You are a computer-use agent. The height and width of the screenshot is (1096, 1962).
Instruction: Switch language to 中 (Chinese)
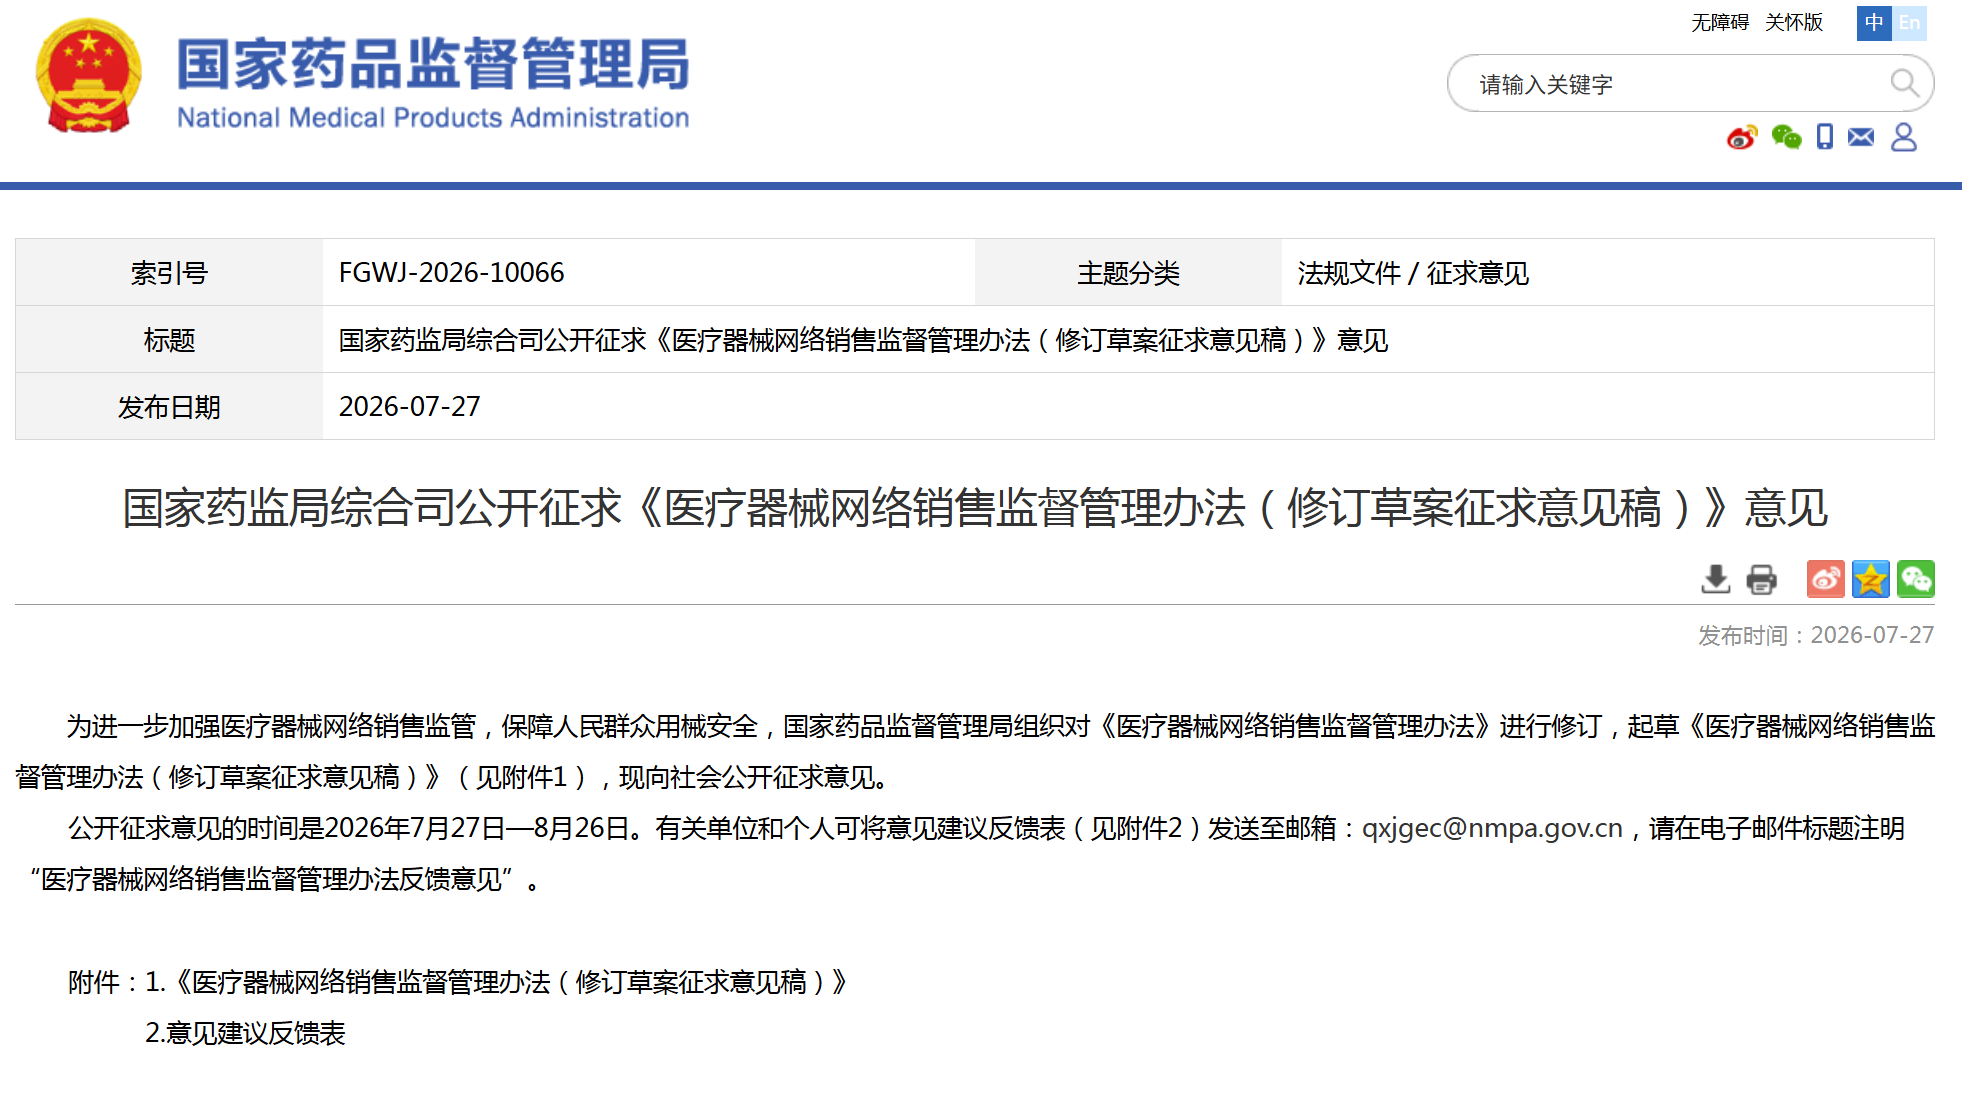(x=1874, y=23)
